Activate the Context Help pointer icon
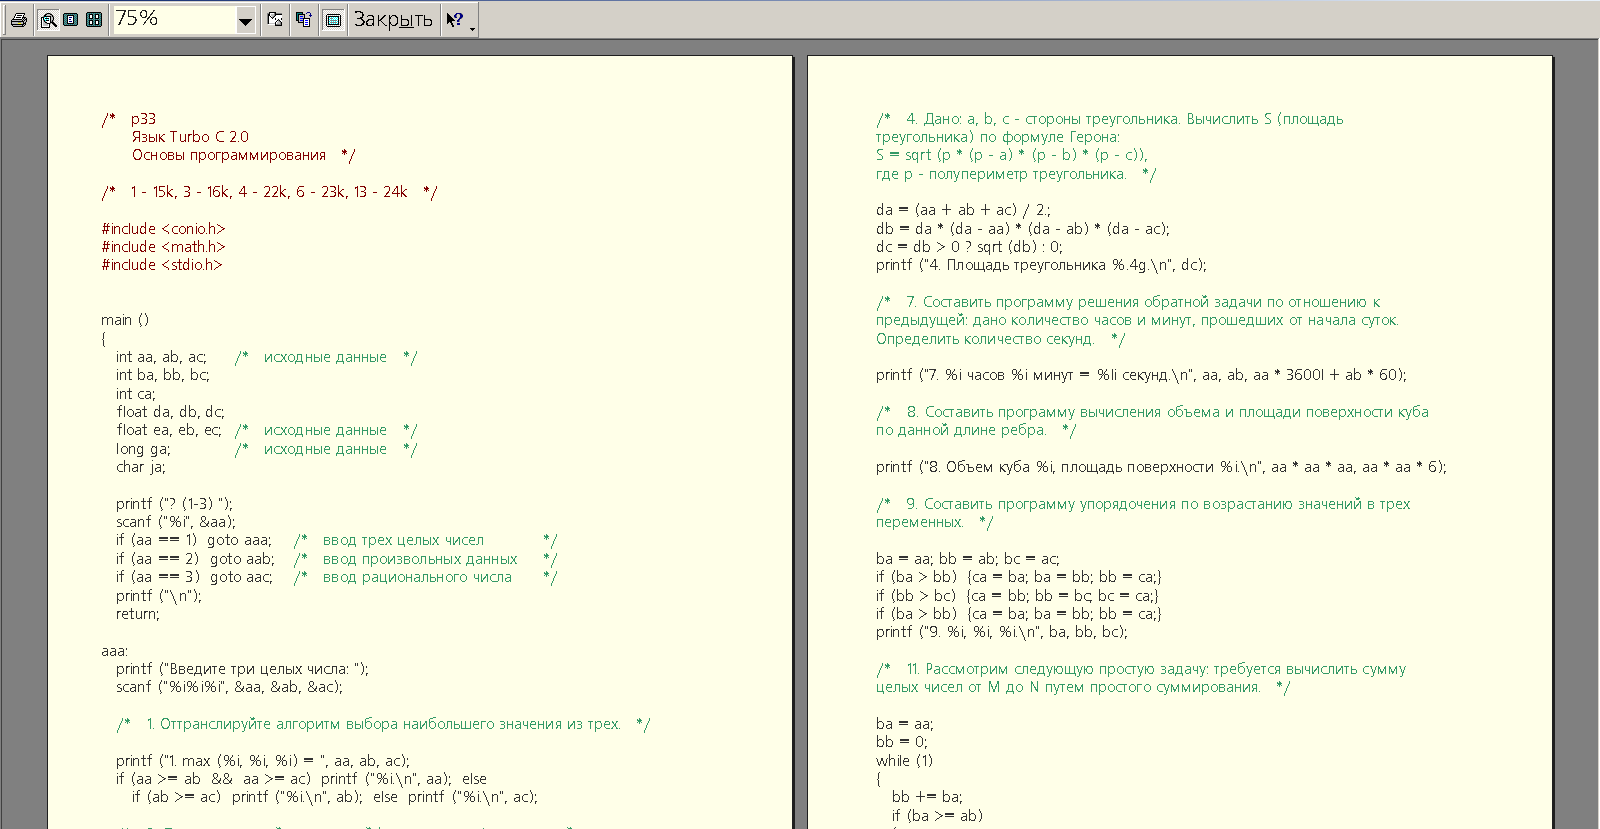This screenshot has height=829, width=1600. pyautogui.click(x=455, y=19)
